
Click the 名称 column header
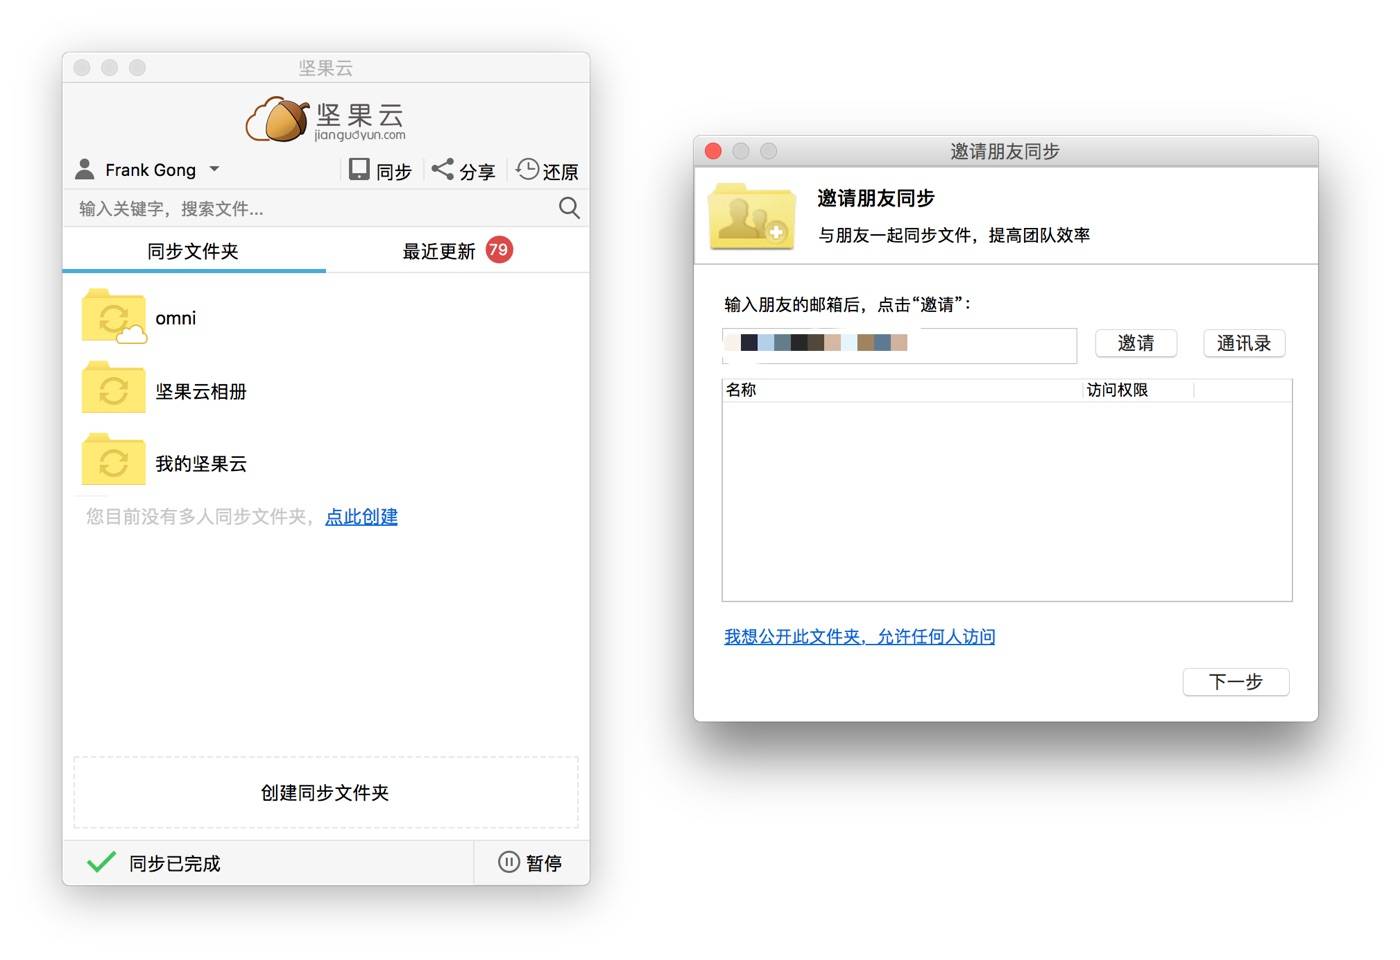click(902, 390)
